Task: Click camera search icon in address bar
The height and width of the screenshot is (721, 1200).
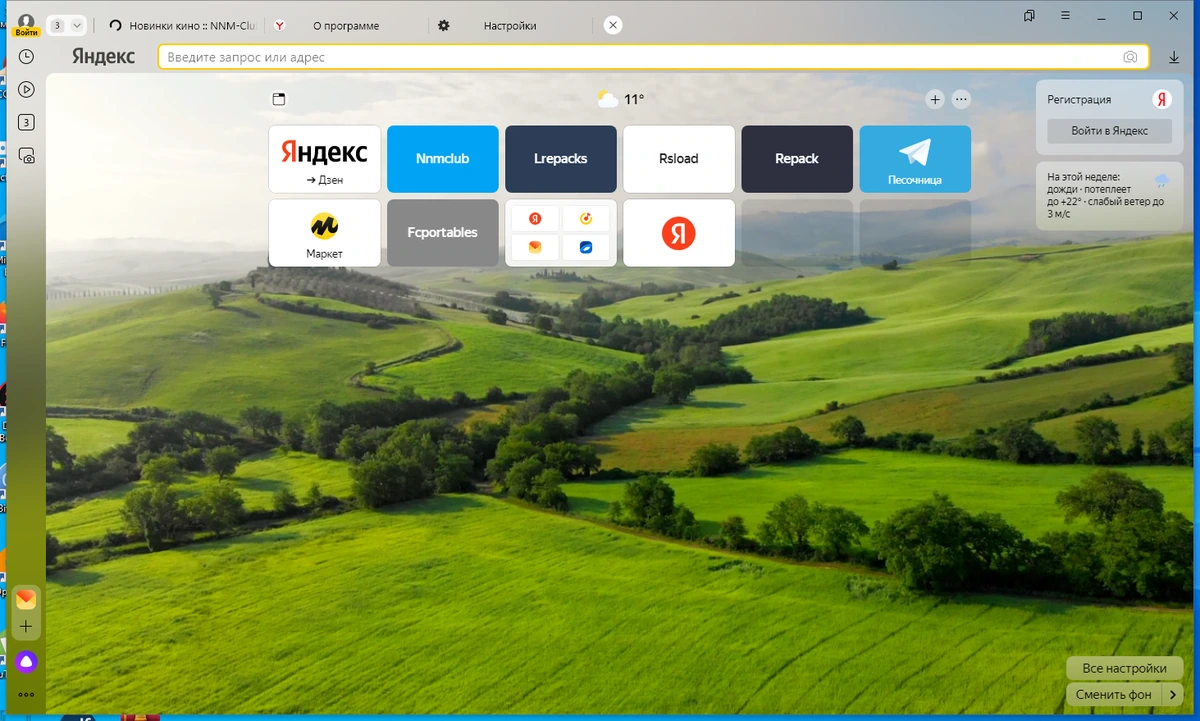Action: coord(1130,57)
